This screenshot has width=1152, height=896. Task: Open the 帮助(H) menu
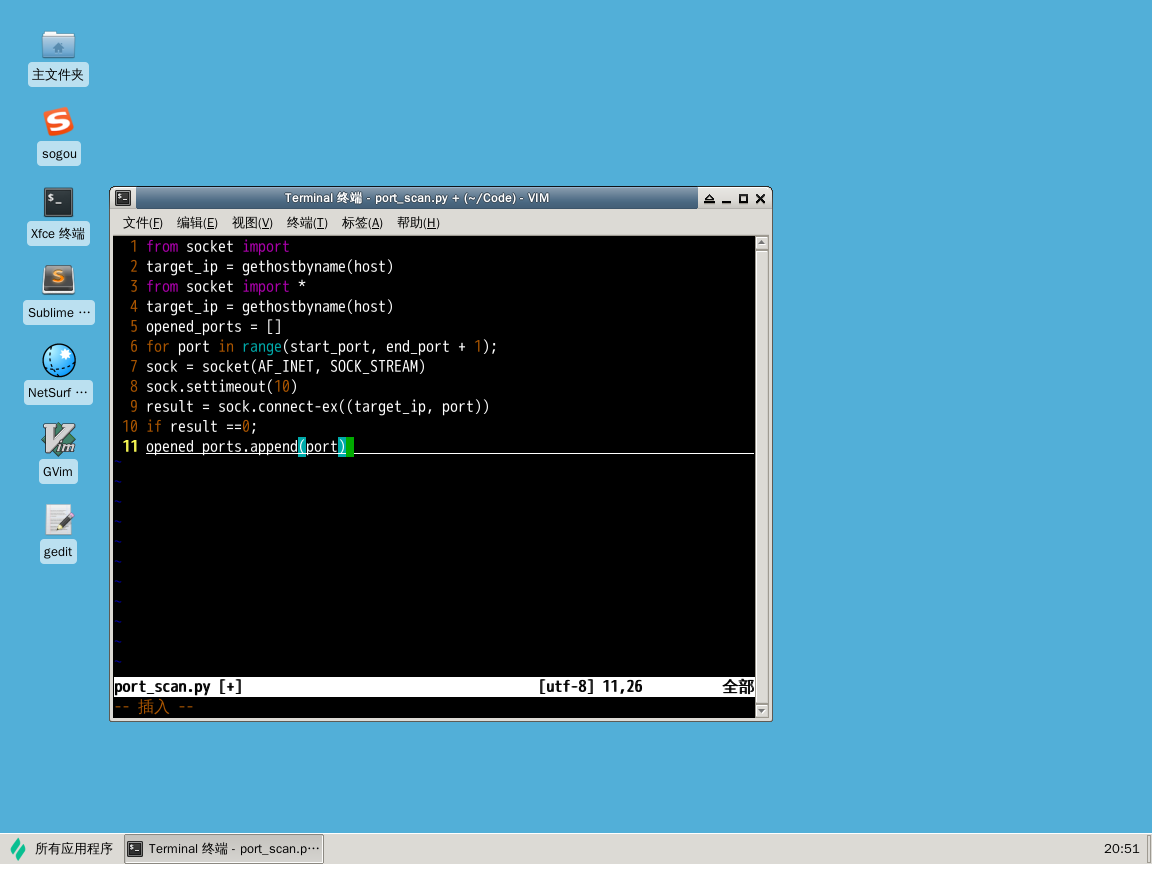(x=418, y=223)
